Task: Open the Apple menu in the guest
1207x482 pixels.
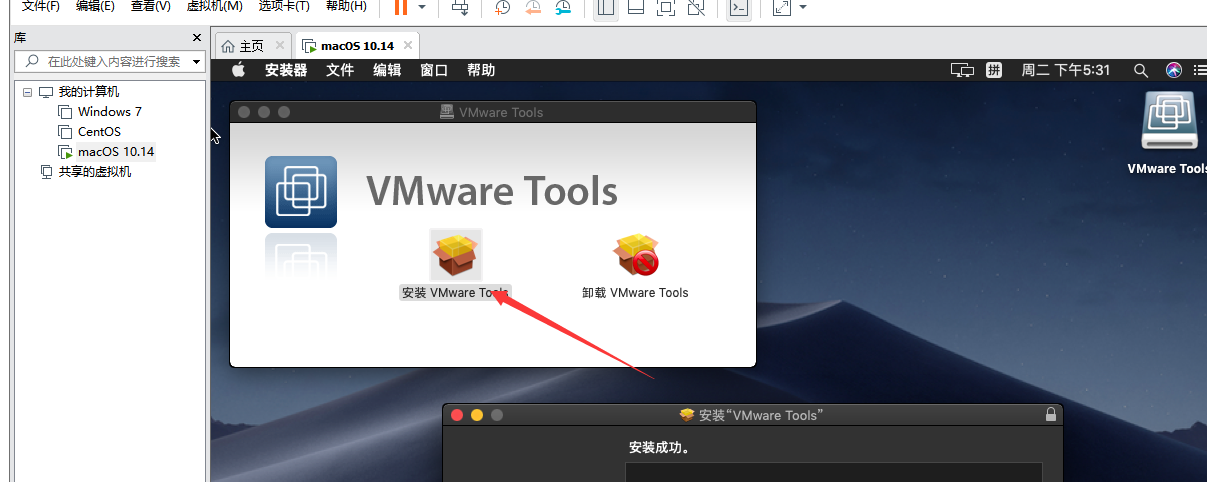Action: pyautogui.click(x=239, y=70)
